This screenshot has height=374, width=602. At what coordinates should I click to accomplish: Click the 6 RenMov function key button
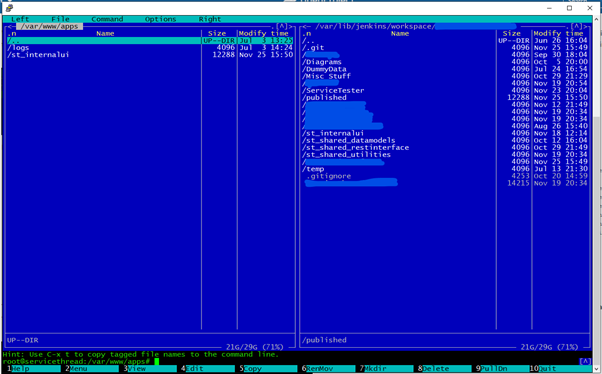328,369
